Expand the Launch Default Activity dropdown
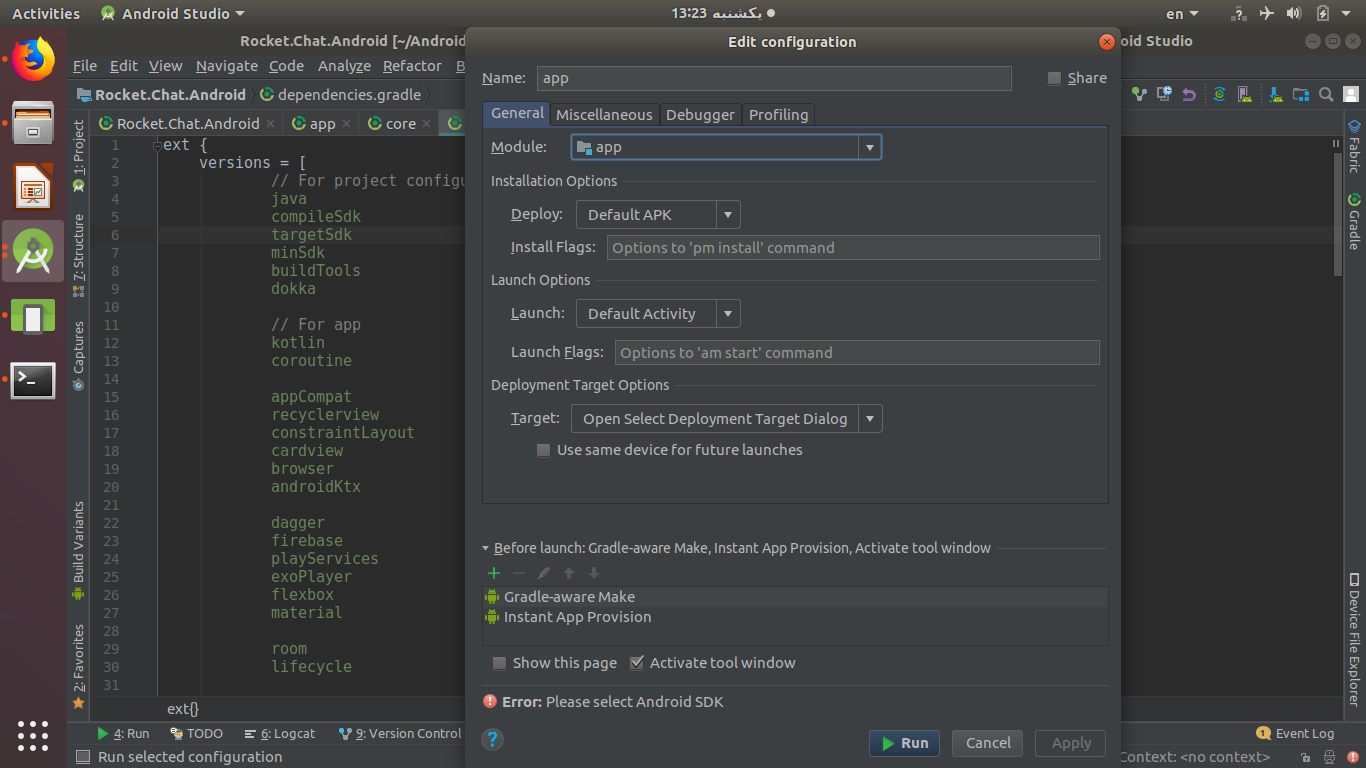The image size is (1366, 768). pos(658,314)
